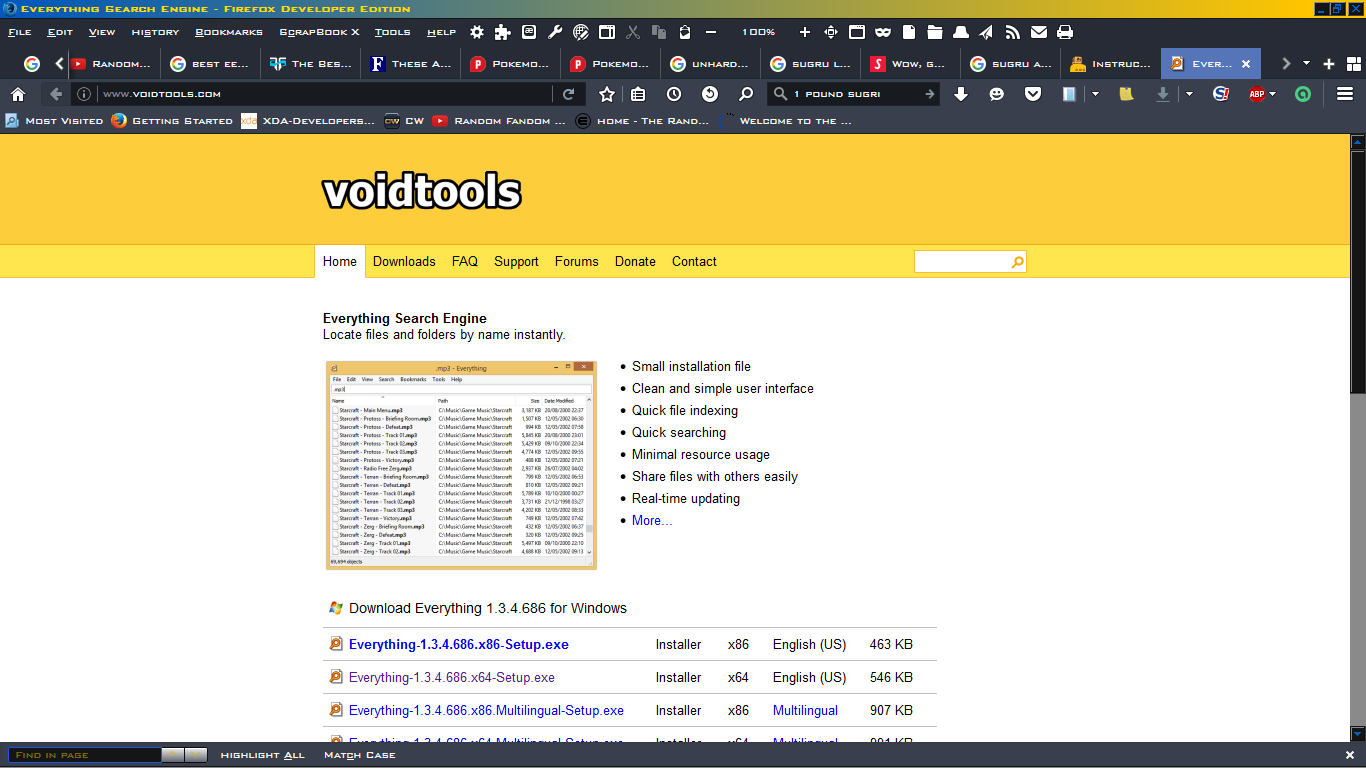This screenshot has height=768, width=1366.
Task: Download Everything-1.3.4.686.x86-Setup.exe
Action: coord(459,645)
